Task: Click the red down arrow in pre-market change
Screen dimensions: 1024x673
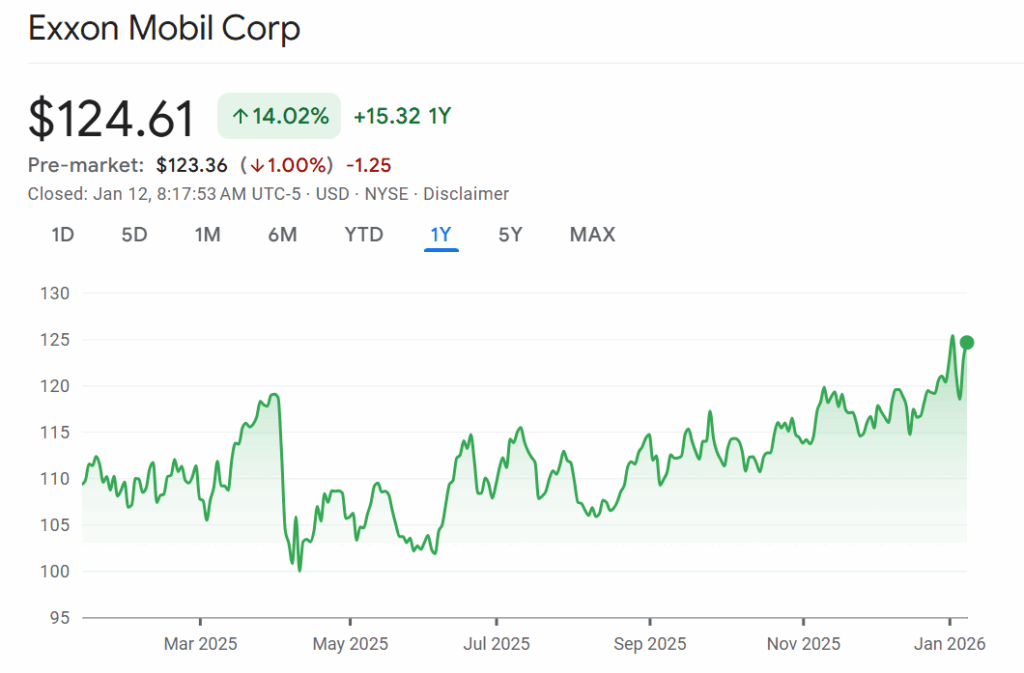Action: click(x=257, y=165)
